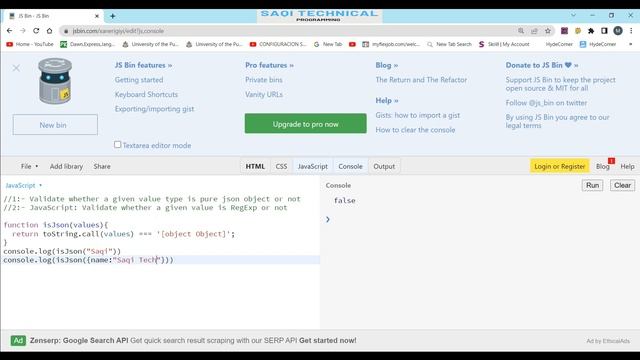The height and width of the screenshot is (360, 640).
Task: Open the Blog link with notification badge
Action: coord(603,166)
